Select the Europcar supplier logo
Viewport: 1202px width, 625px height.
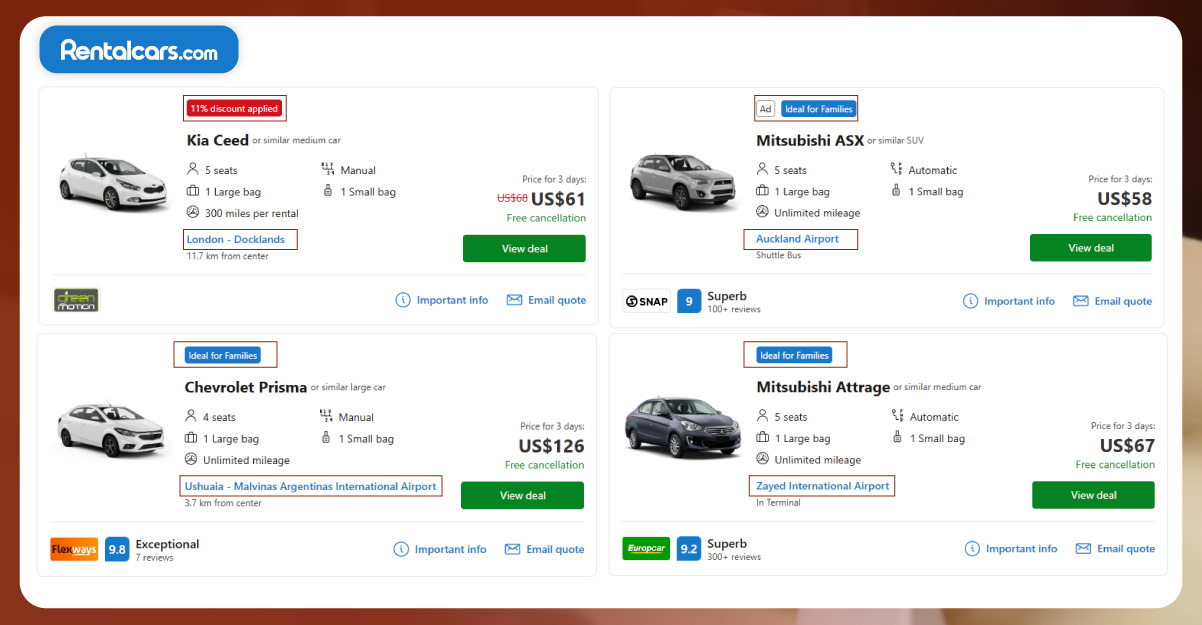(x=646, y=548)
